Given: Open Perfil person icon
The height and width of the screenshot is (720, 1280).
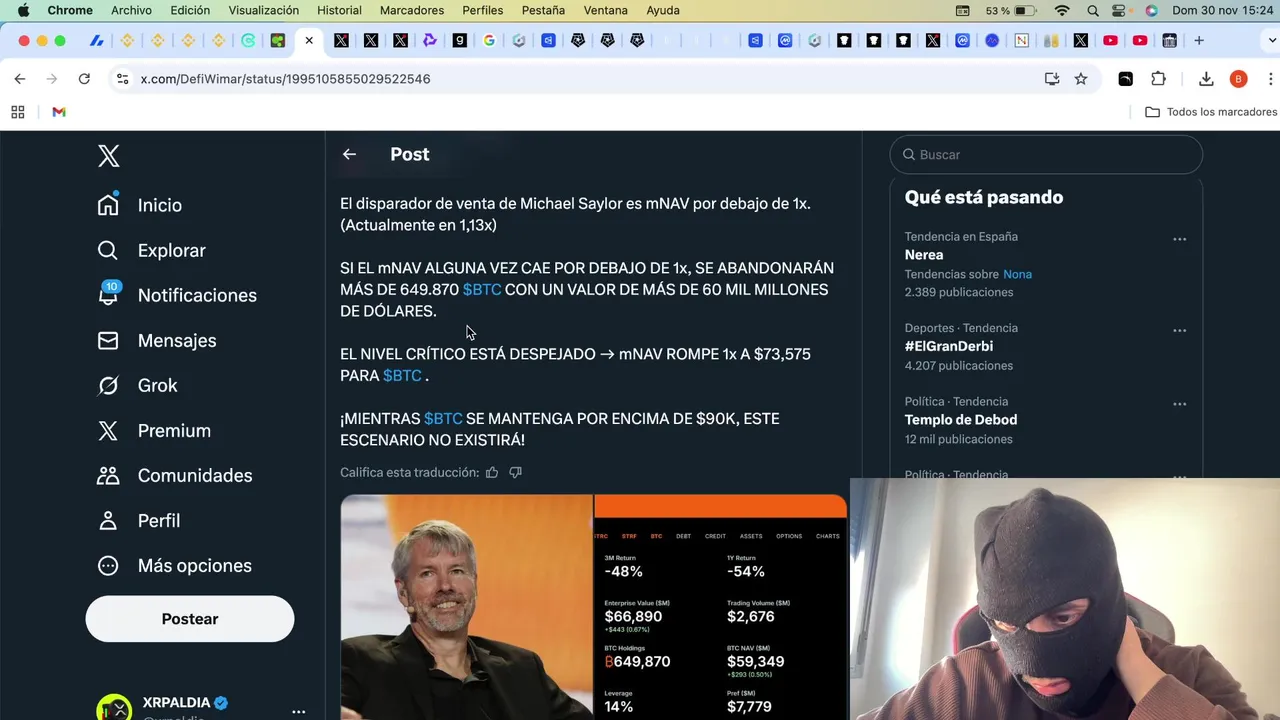Looking at the screenshot, I should [x=108, y=520].
